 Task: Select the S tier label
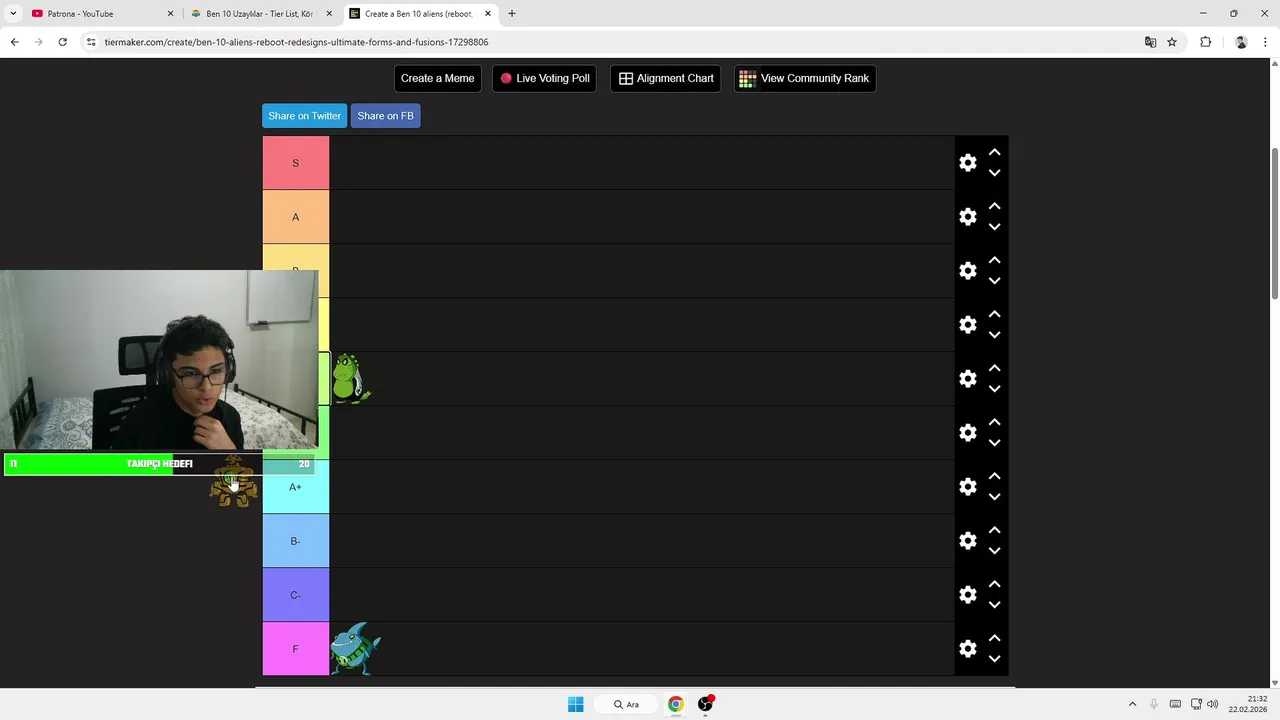point(295,163)
